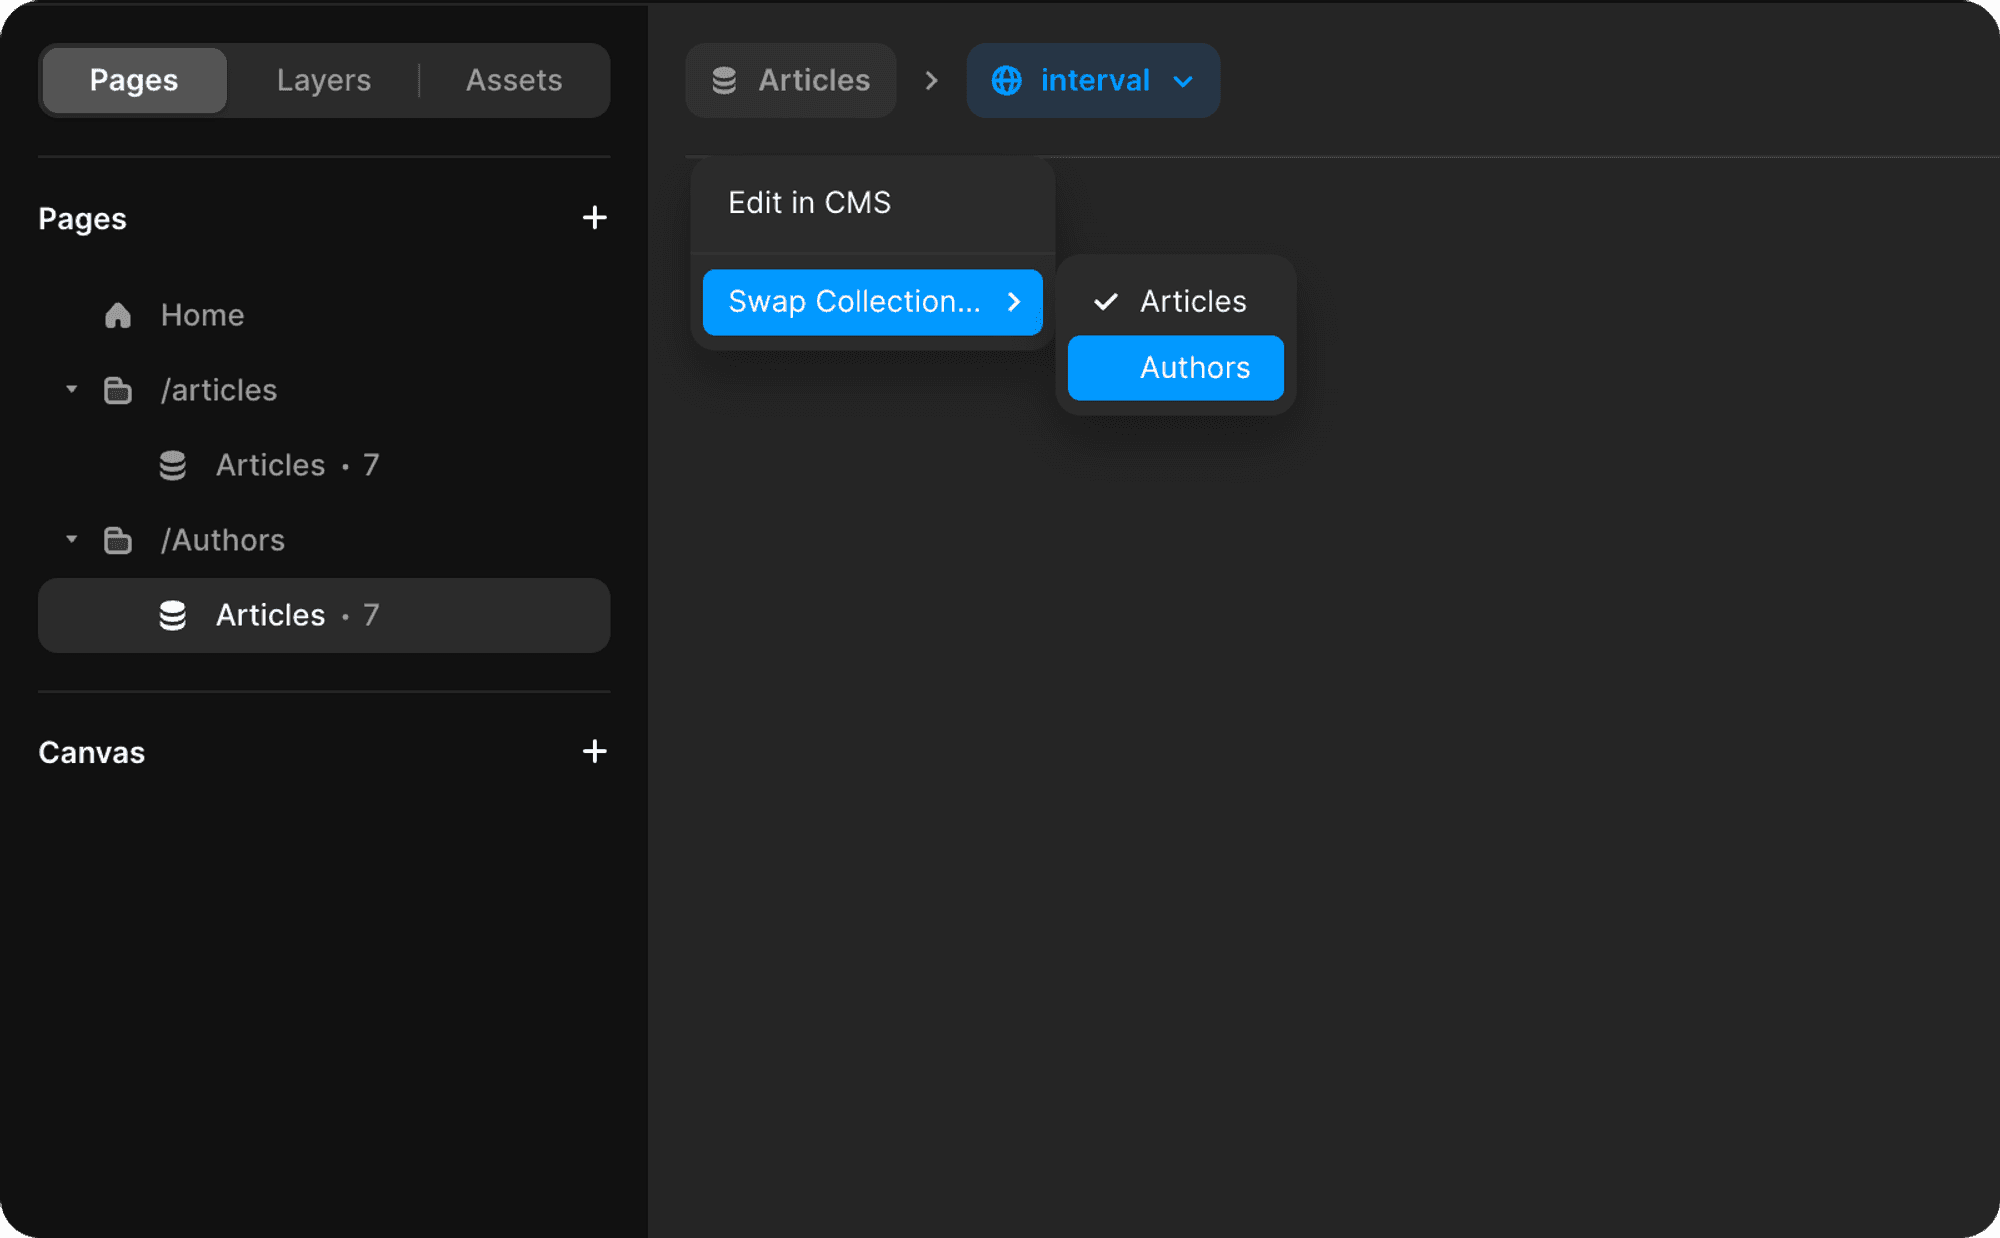Expand Swap Collection submenu arrow
Image resolution: width=2000 pixels, height=1238 pixels.
point(1014,302)
